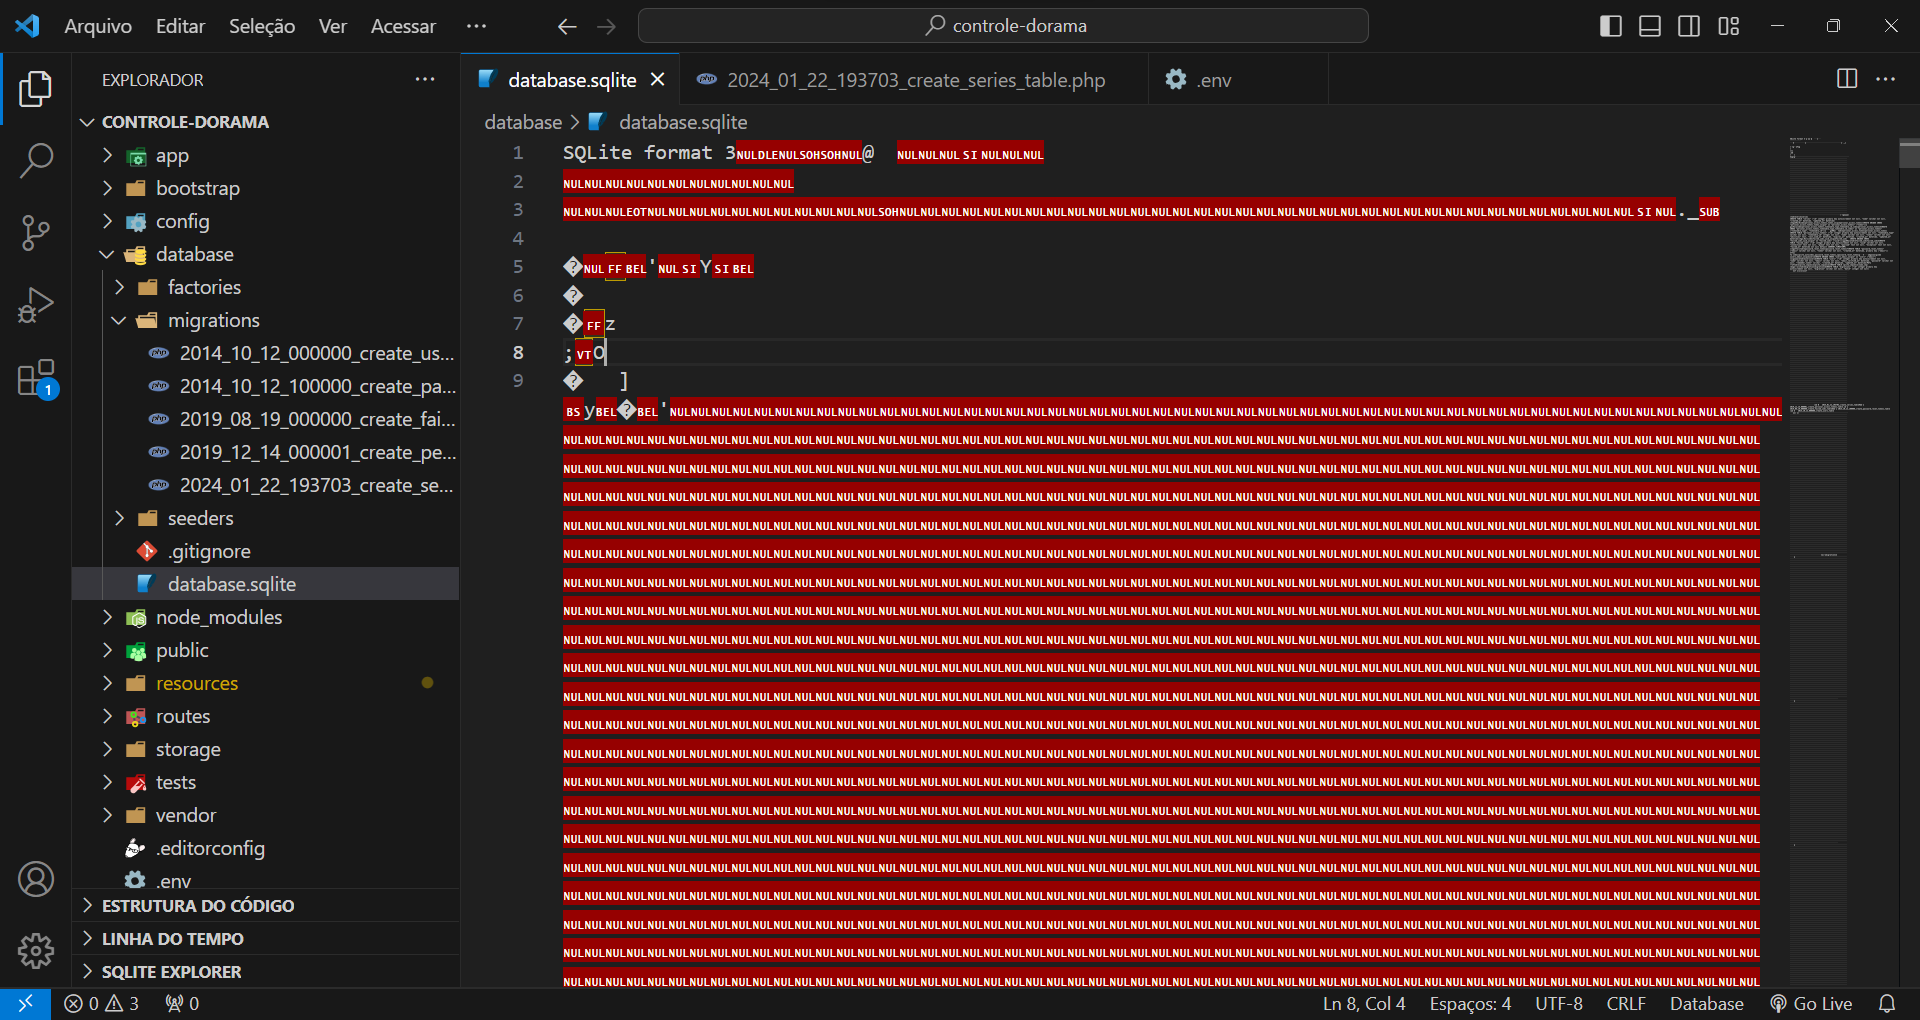Start Go Live server
Viewport: 1920px width, 1020px height.
click(x=1811, y=1003)
